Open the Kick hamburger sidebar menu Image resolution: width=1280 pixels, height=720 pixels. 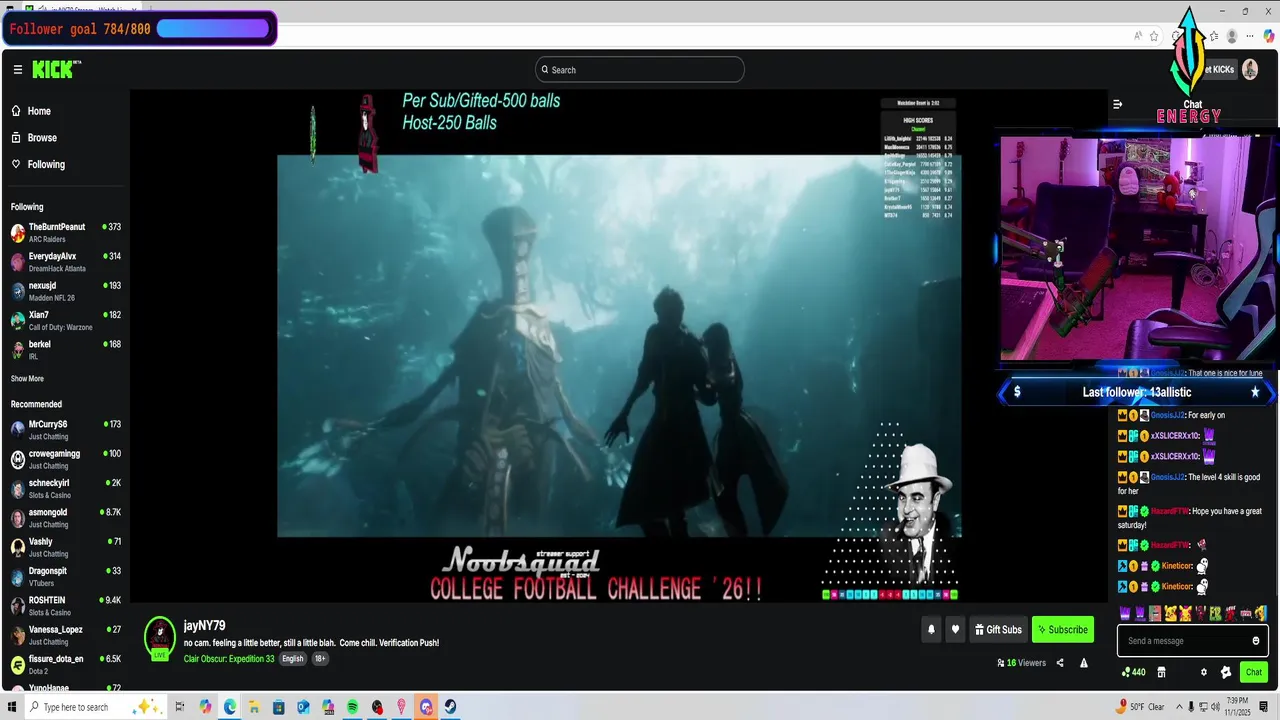click(x=18, y=69)
